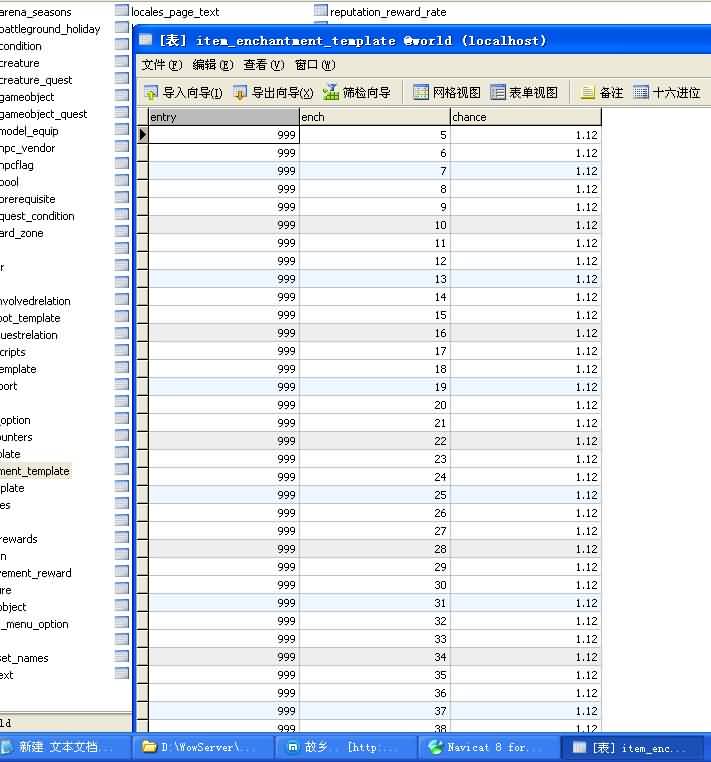Select _menu_option table in background list
711x762 pixels.
coord(35,623)
